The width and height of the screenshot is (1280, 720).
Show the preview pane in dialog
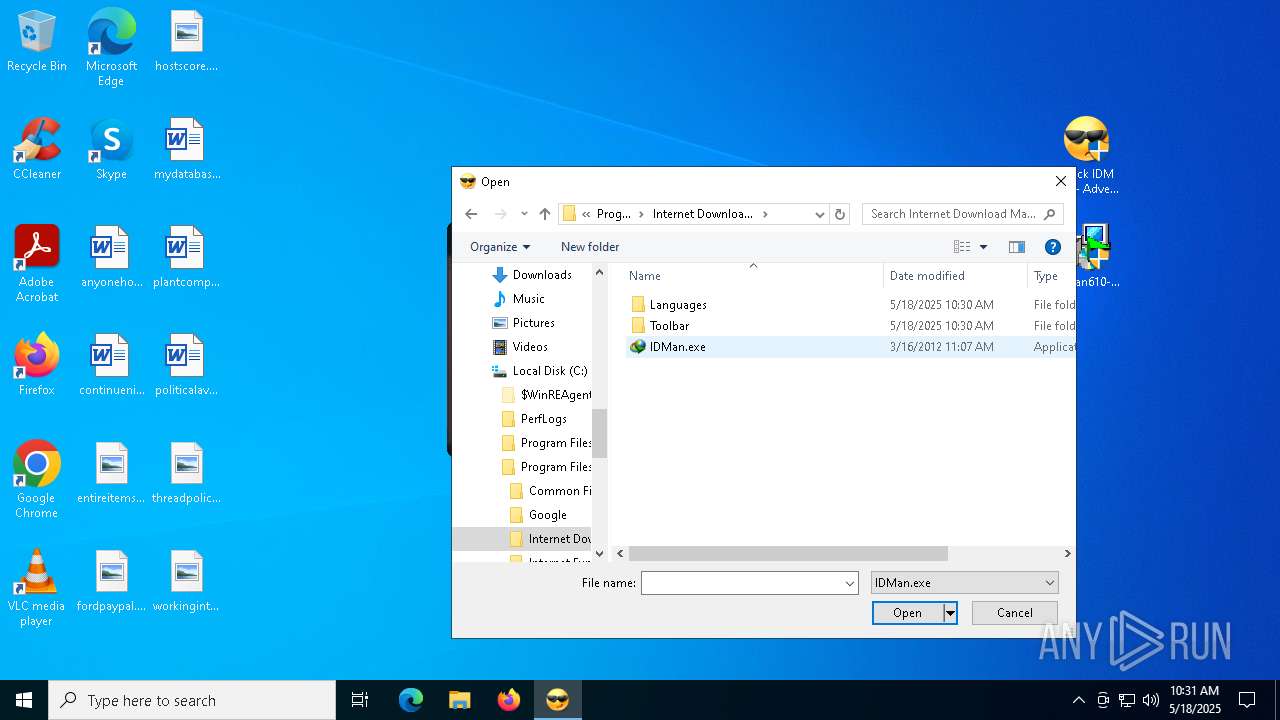point(1017,247)
